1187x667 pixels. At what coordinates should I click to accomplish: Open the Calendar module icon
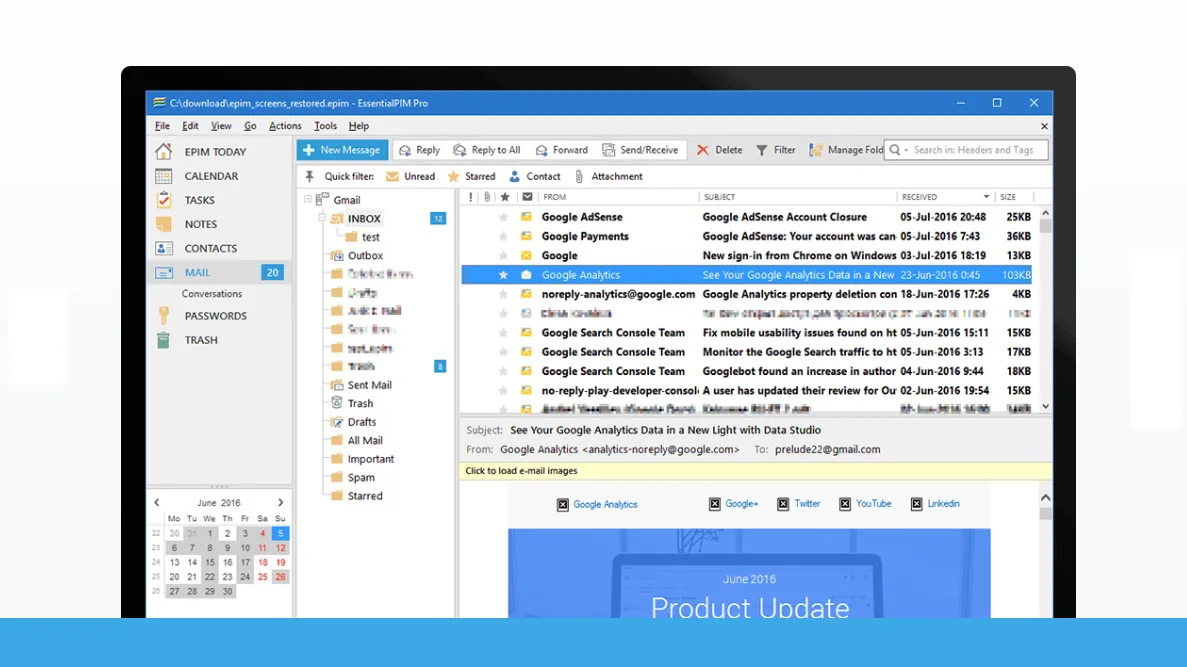(x=164, y=176)
